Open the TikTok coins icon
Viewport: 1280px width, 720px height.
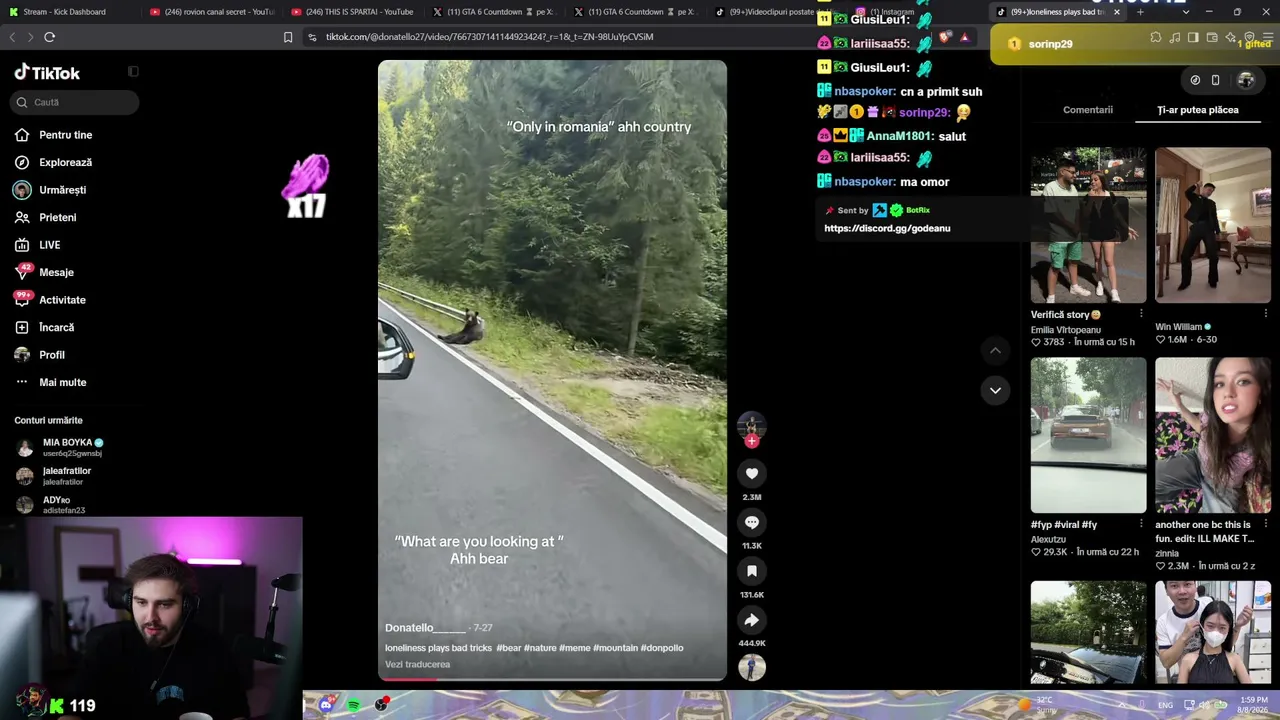click(1195, 80)
